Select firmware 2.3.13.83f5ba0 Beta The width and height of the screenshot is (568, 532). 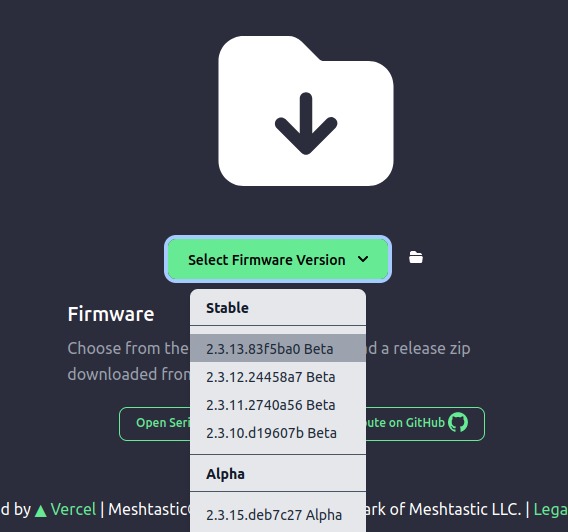[278, 348]
